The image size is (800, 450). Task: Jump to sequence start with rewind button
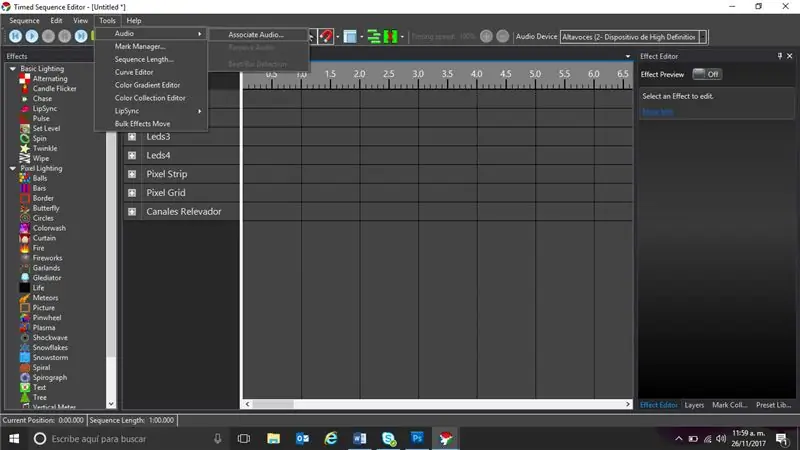pos(16,36)
